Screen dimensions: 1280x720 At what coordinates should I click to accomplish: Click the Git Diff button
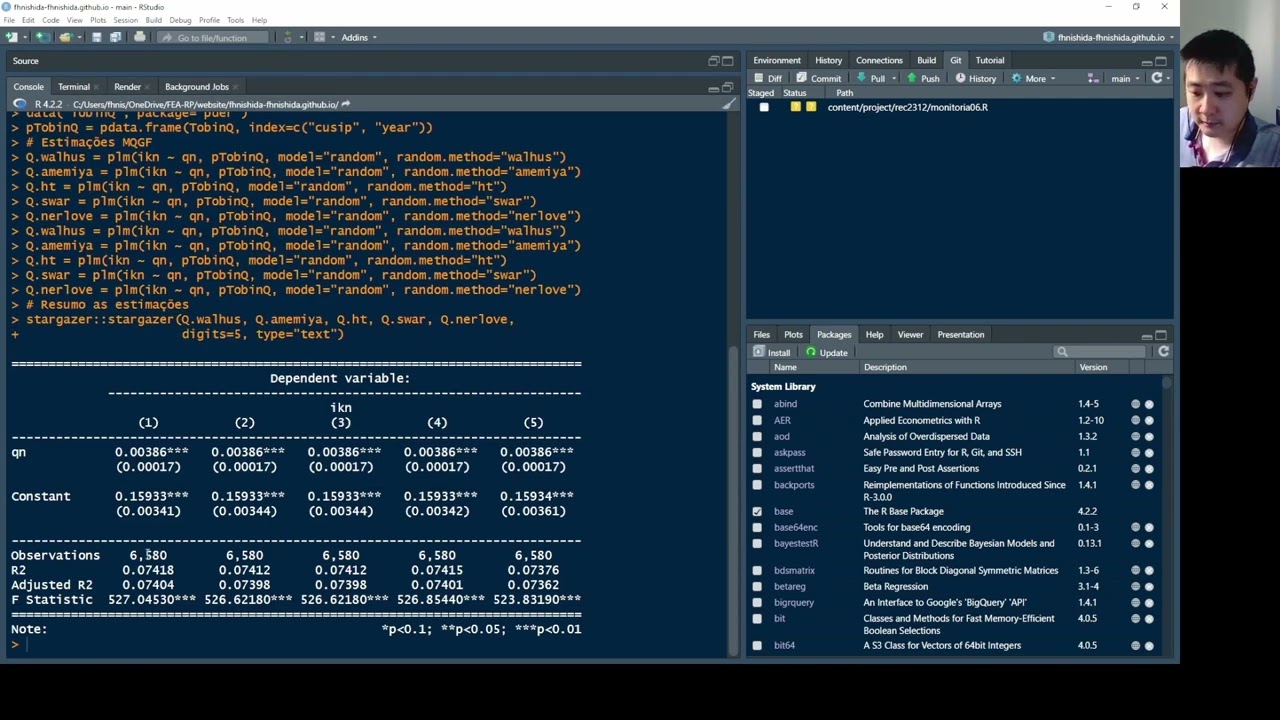767,78
